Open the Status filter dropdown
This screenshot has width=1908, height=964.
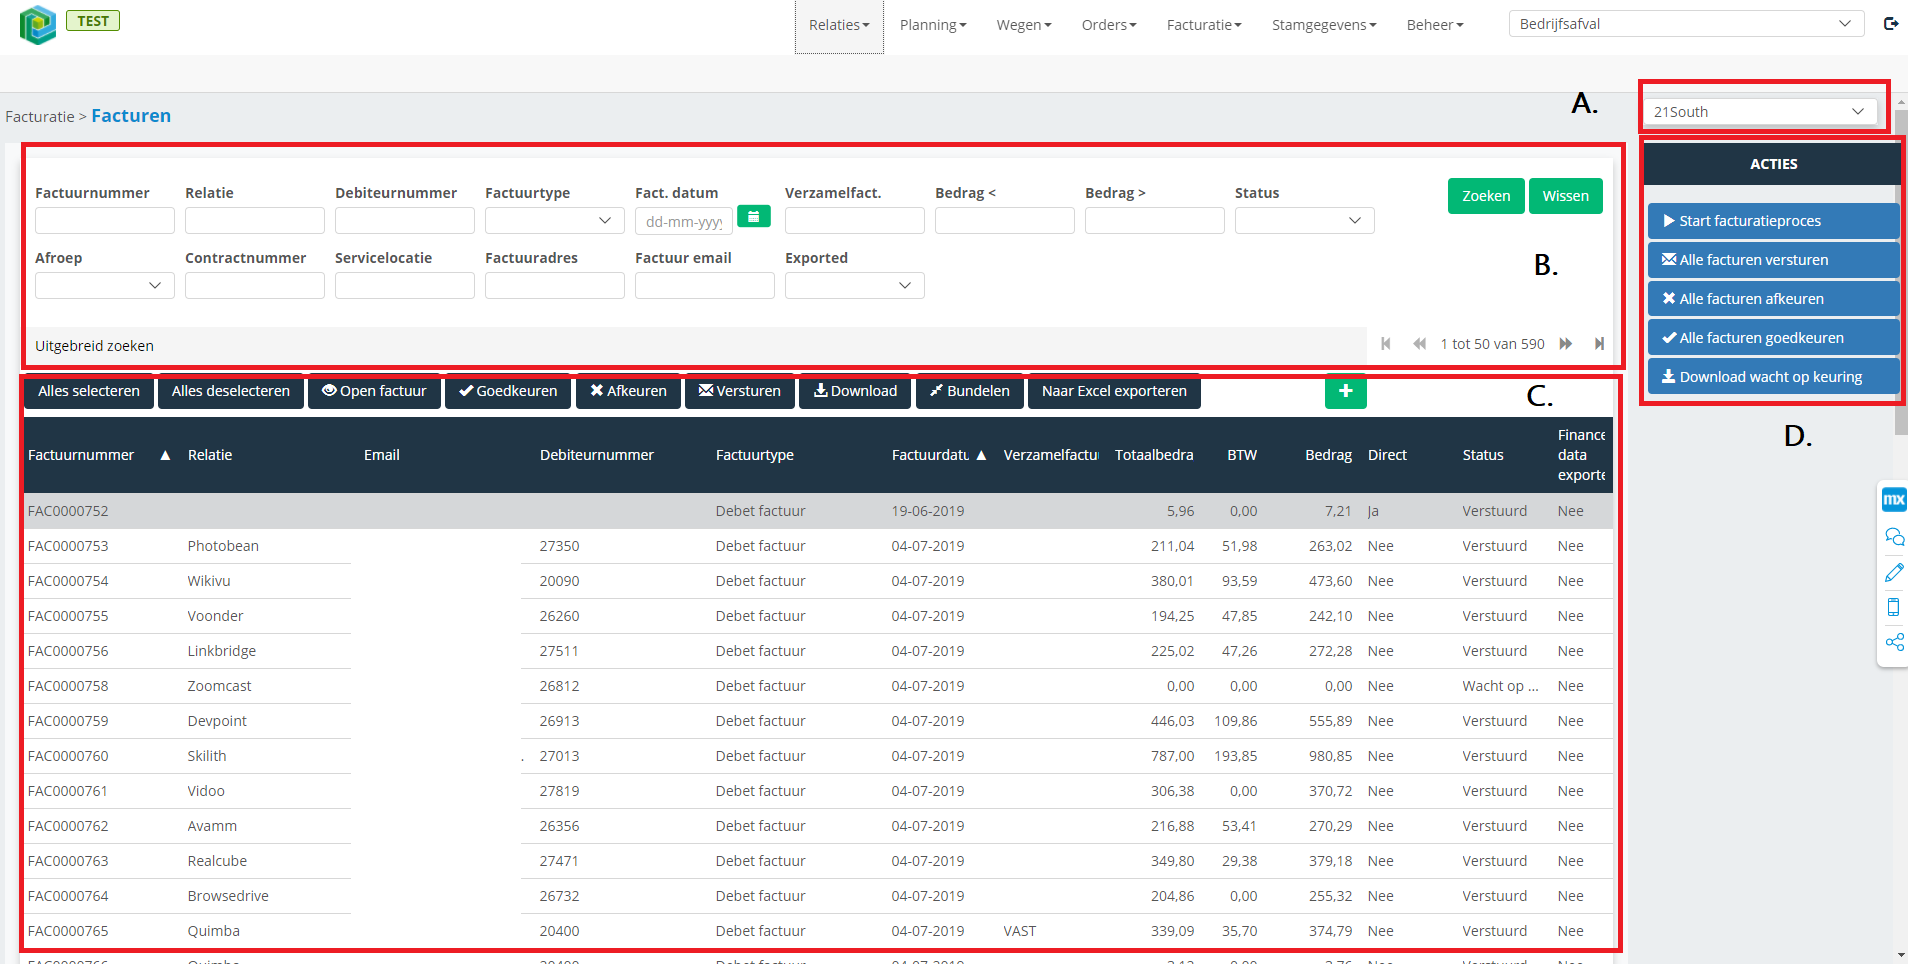tap(1304, 220)
